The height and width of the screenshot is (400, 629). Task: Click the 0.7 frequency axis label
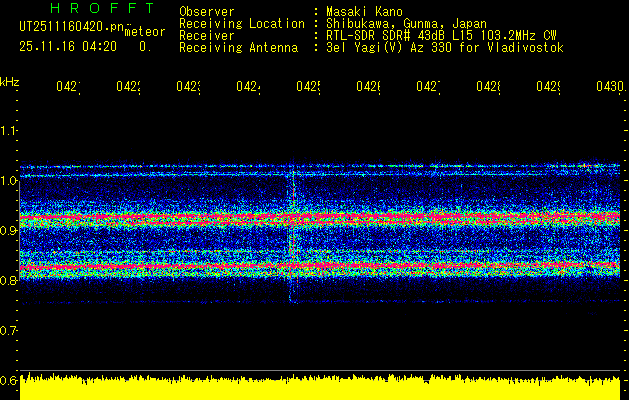(x=9, y=331)
